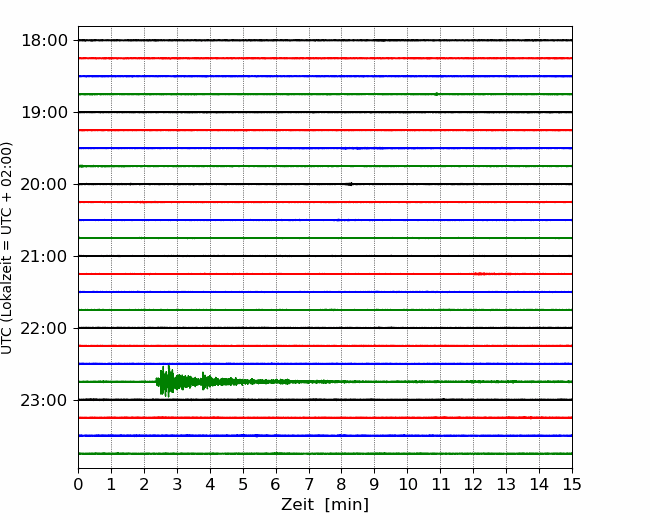
Task: Click the x-axis tick label 0
Action: [78, 484]
